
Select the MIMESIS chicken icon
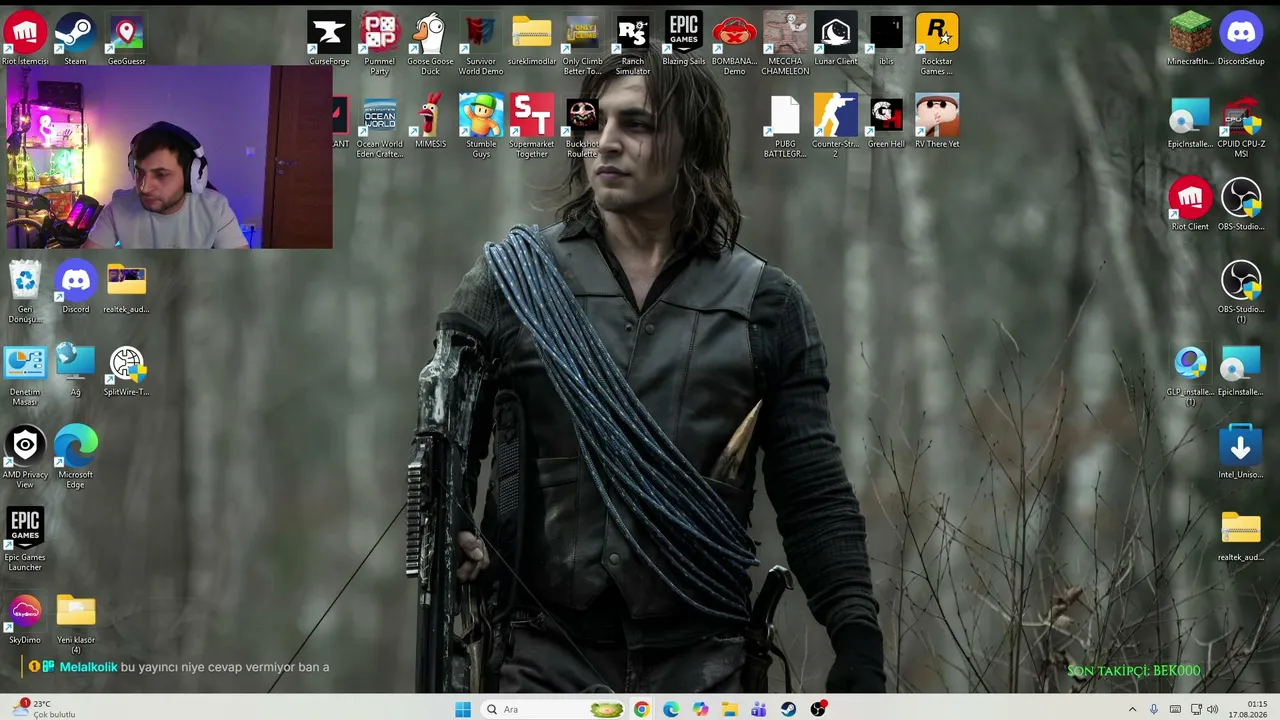[x=430, y=122]
